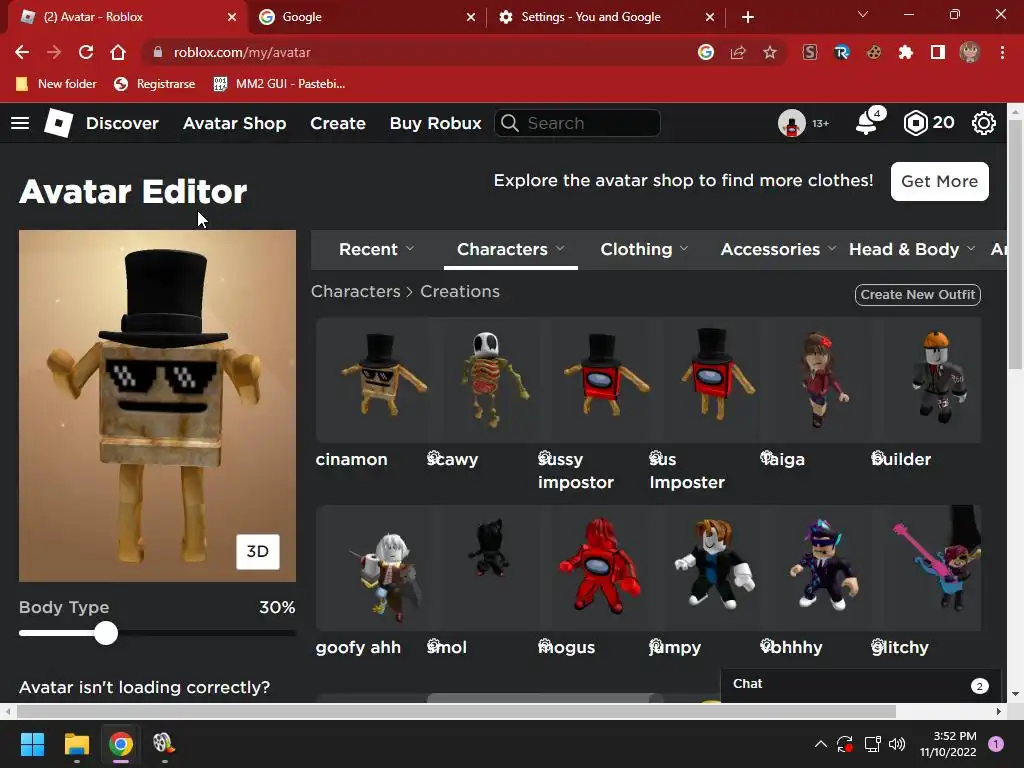Open the Registrarse bookmark
The width and height of the screenshot is (1024, 768).
coord(155,84)
